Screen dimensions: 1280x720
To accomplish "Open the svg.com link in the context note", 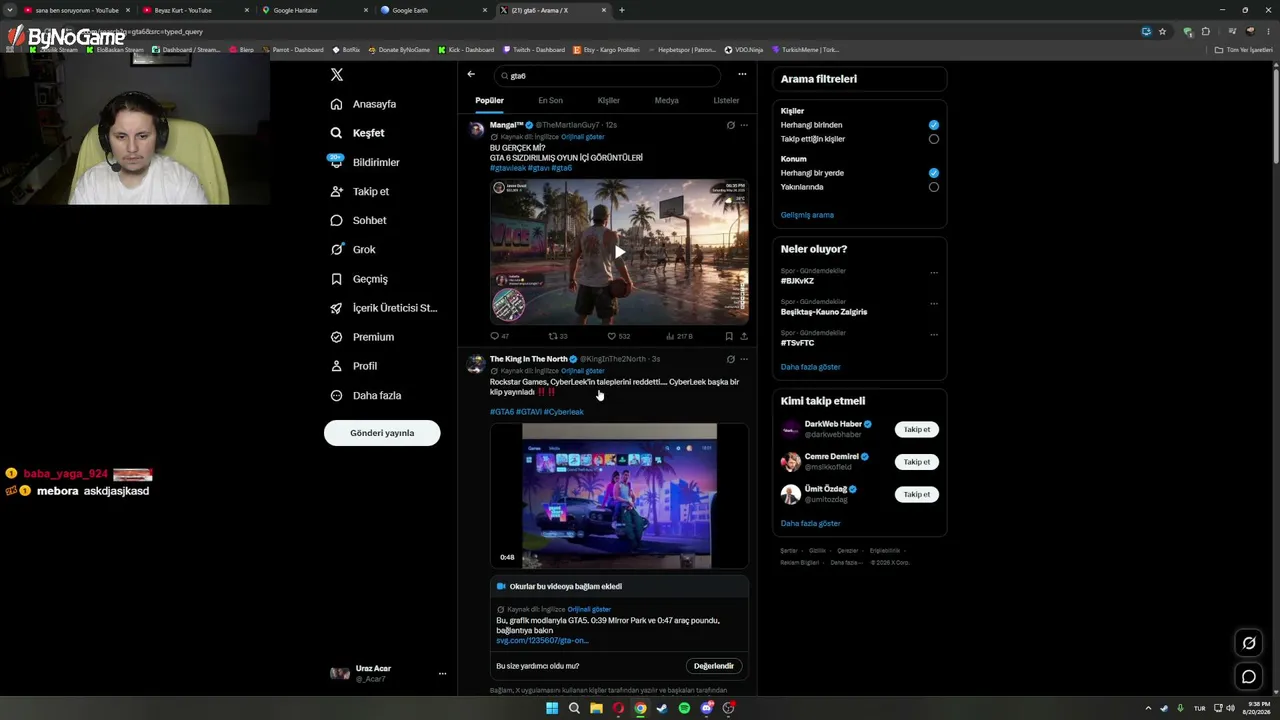I will [542, 640].
